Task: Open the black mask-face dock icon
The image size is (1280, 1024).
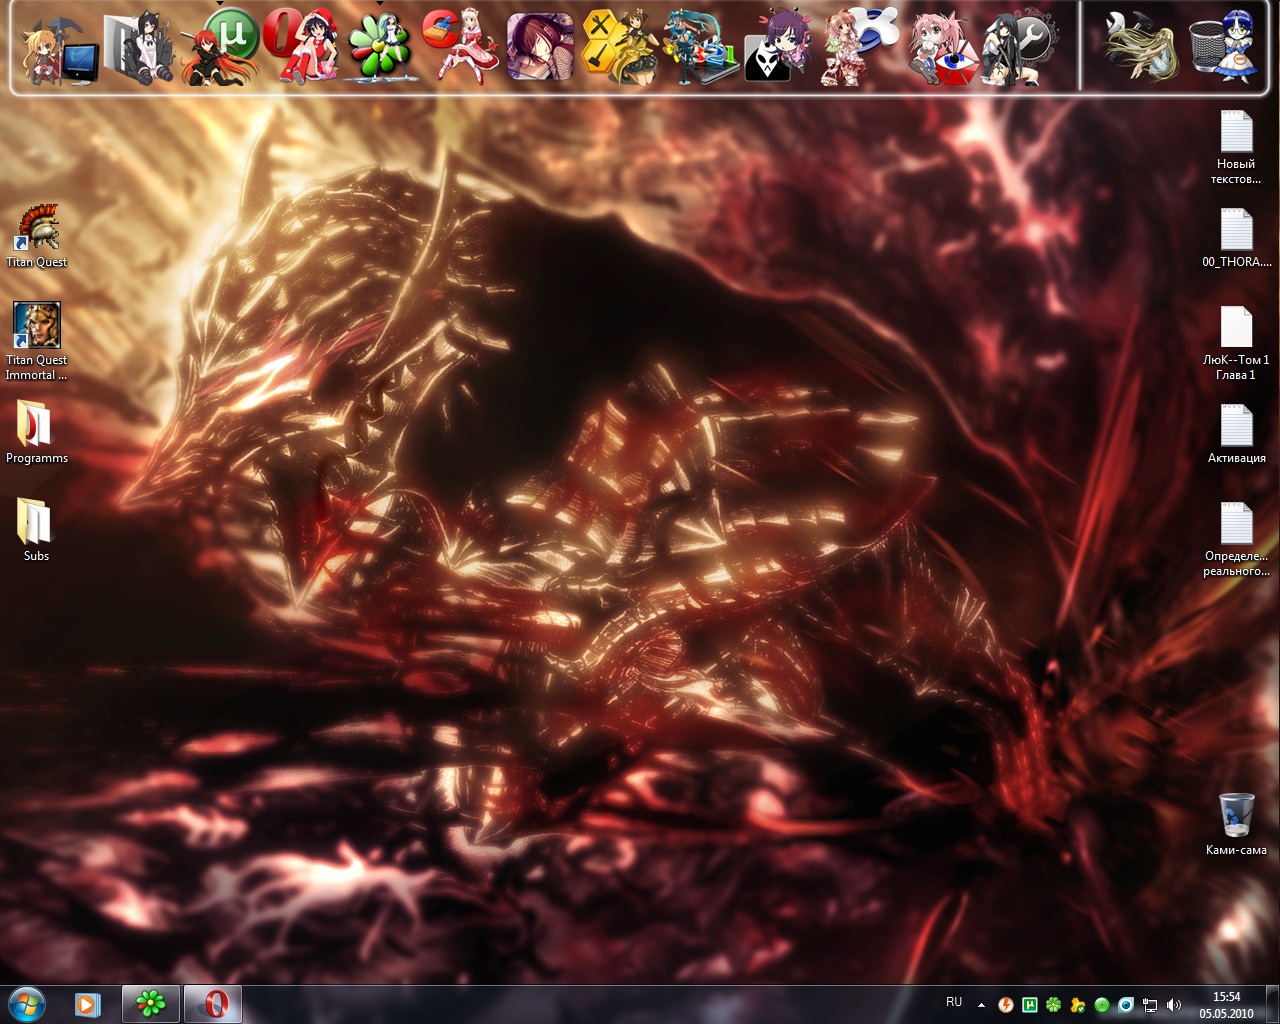Action: [x=778, y=46]
